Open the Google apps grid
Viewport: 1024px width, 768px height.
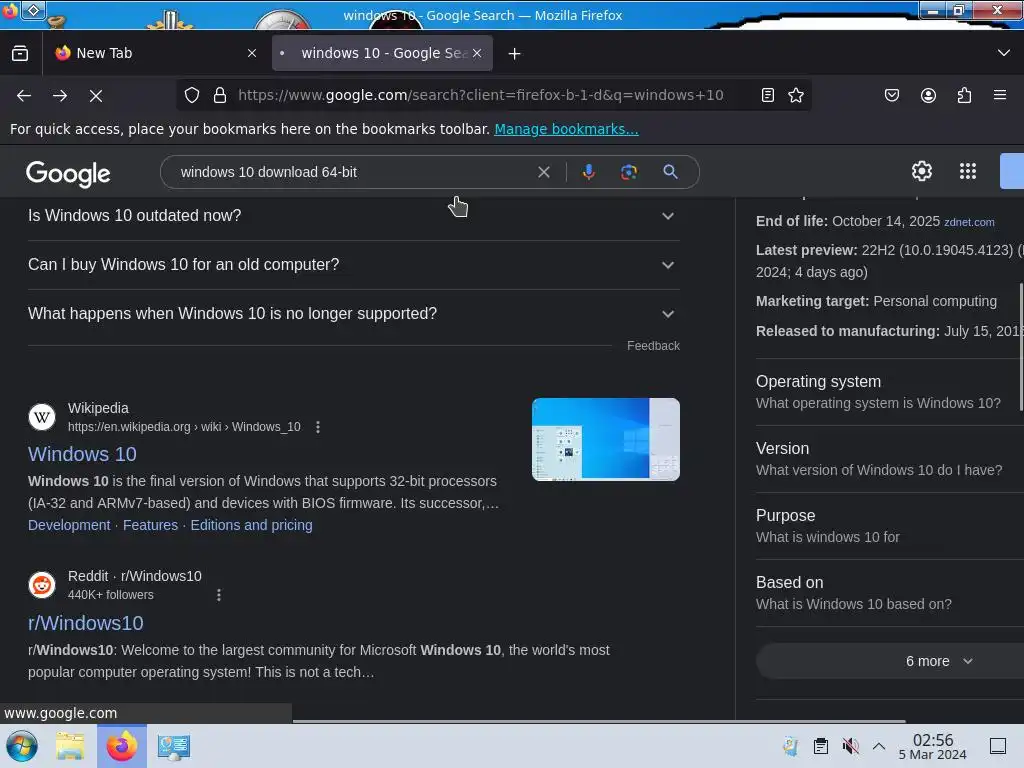pyautogui.click(x=968, y=171)
